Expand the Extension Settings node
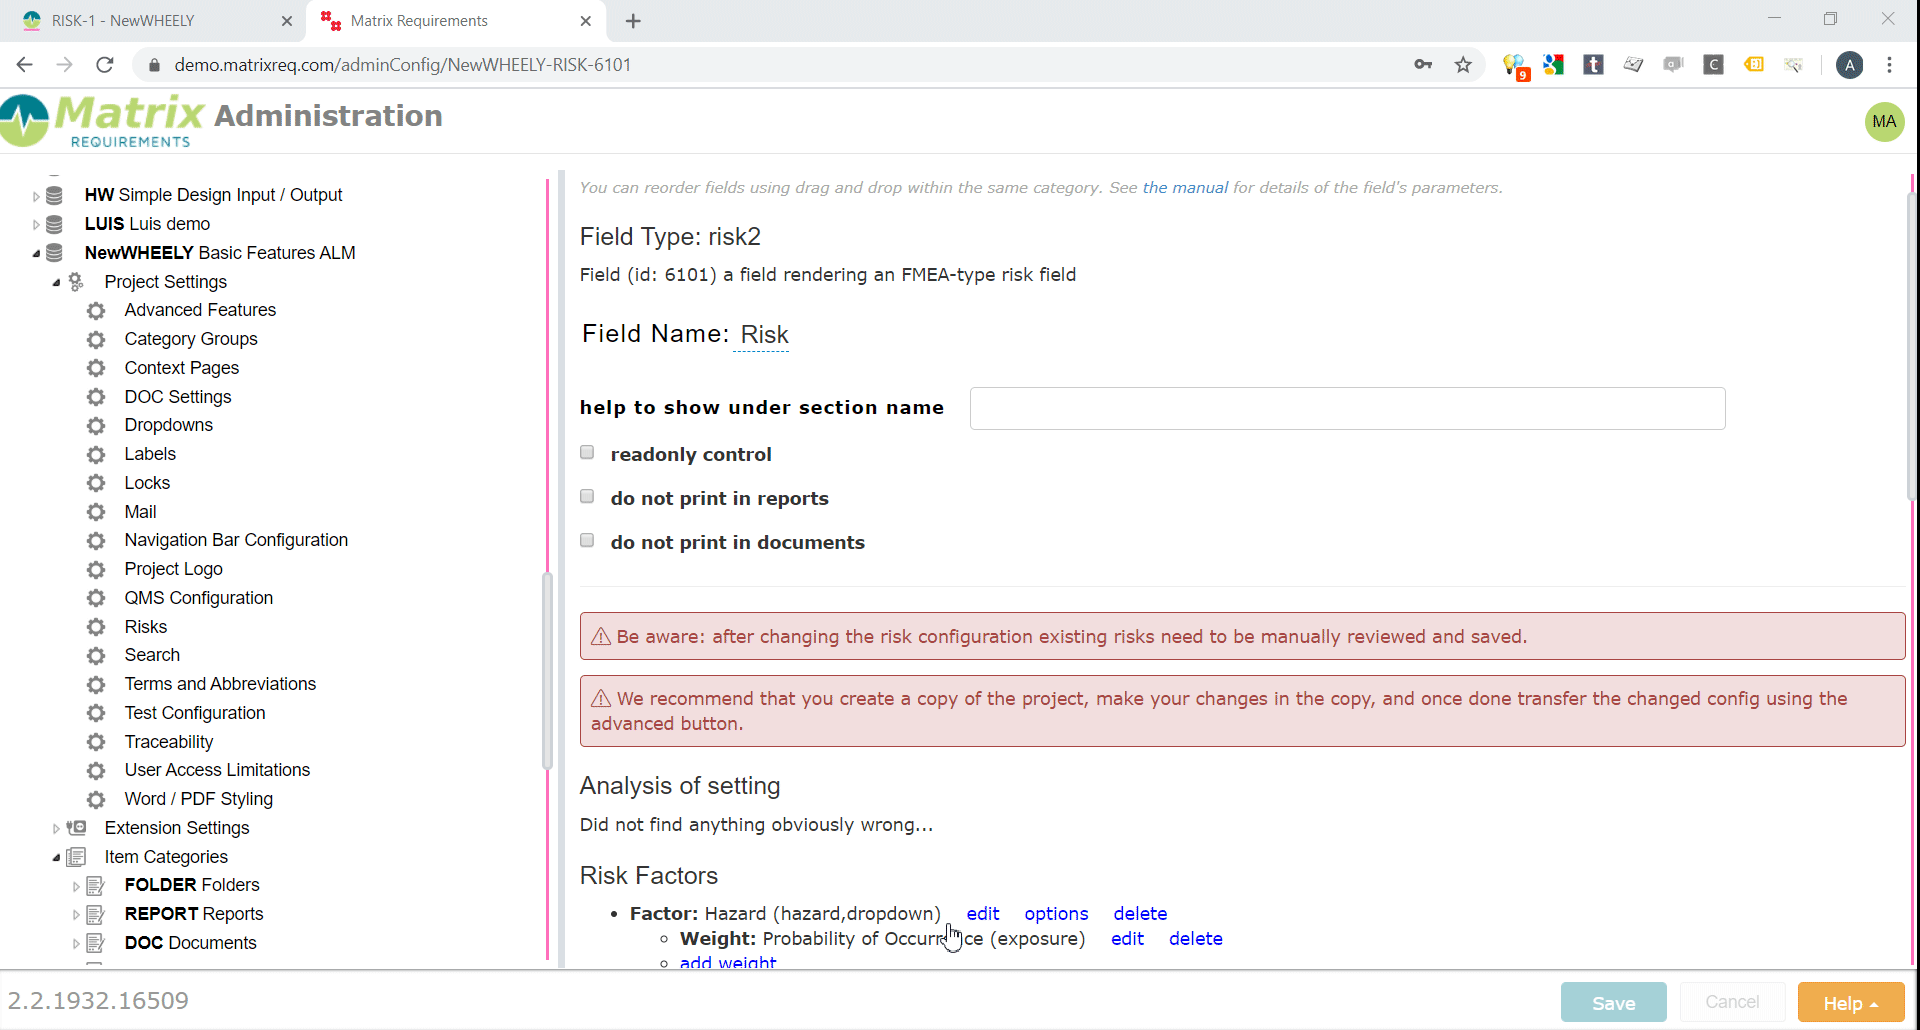 click(56, 829)
